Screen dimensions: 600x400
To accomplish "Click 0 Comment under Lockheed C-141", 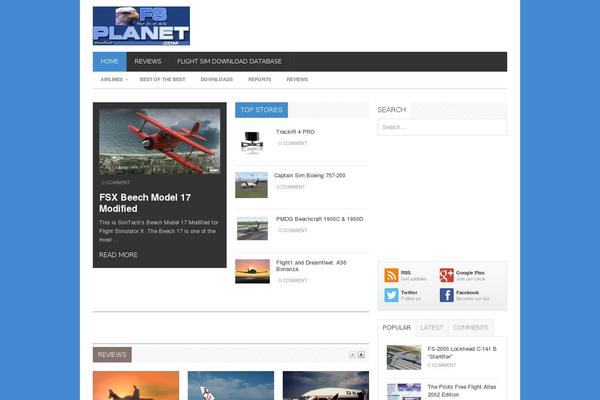I will [442, 365].
